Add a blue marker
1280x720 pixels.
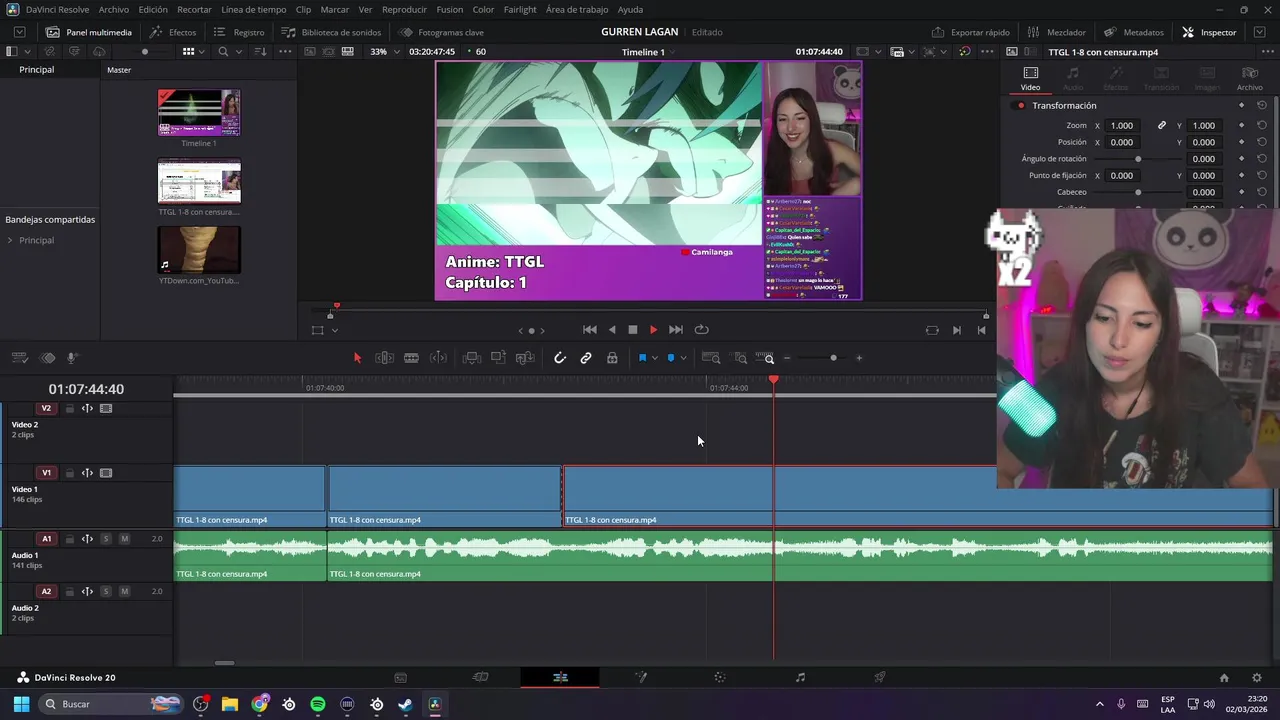coord(671,358)
